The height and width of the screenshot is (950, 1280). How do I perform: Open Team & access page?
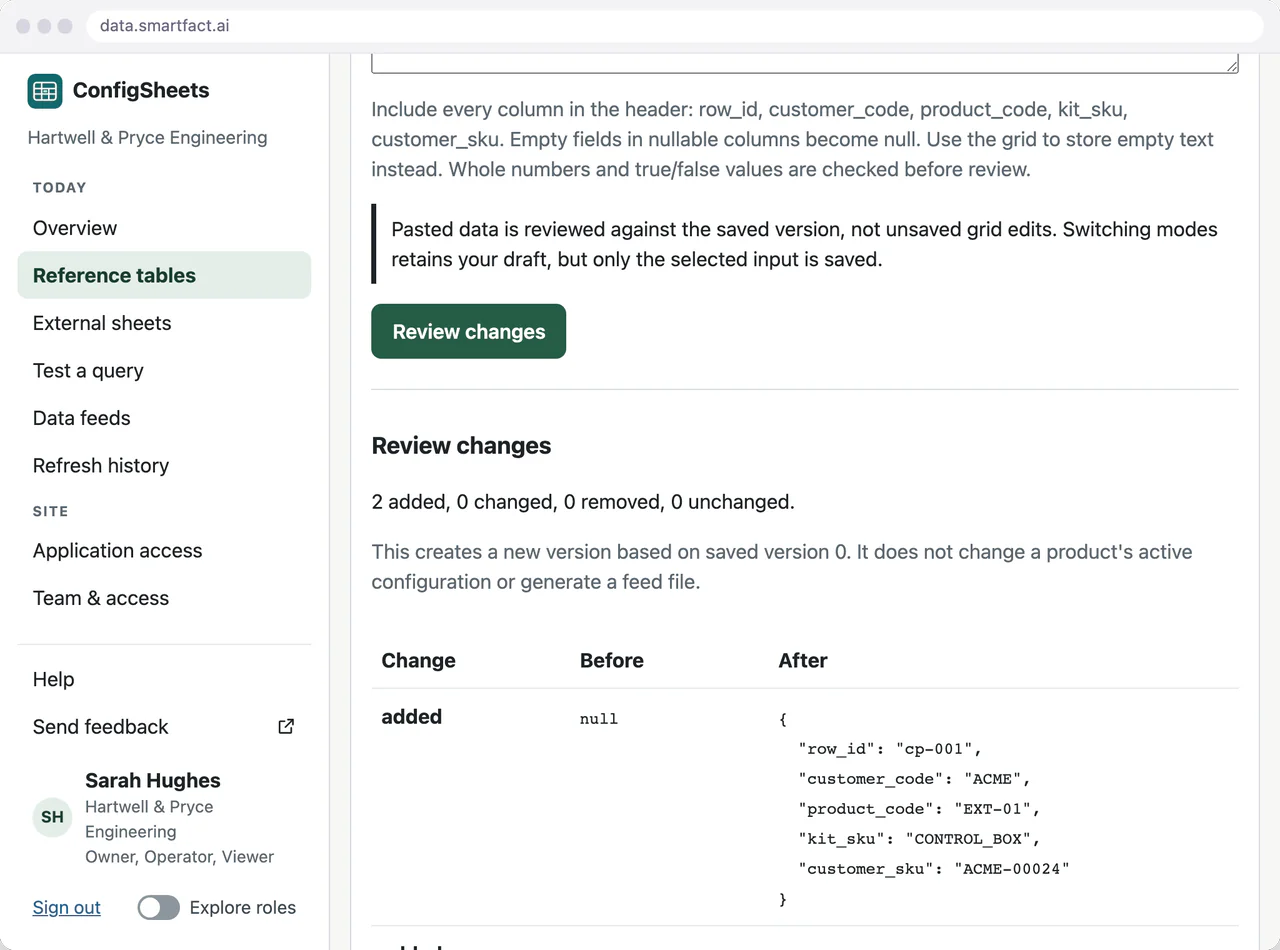click(x=164, y=598)
